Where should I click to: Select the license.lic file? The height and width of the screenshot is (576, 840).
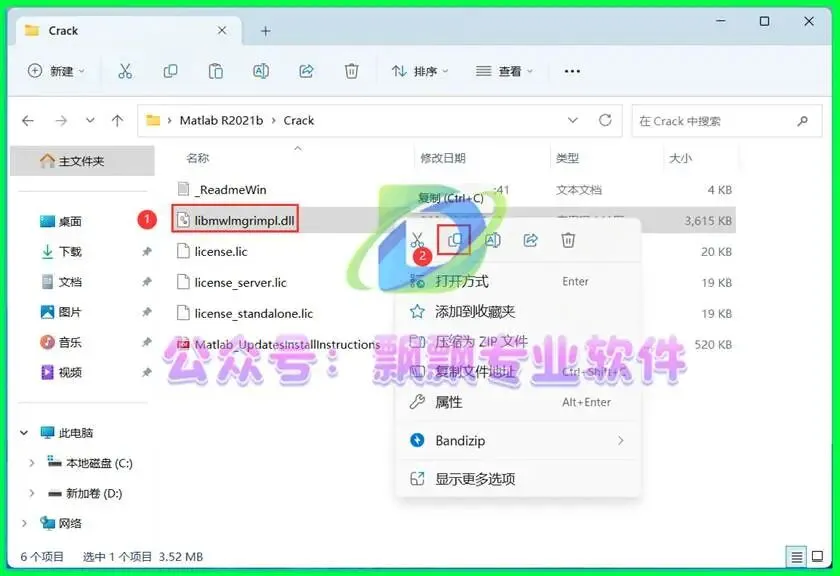212,251
